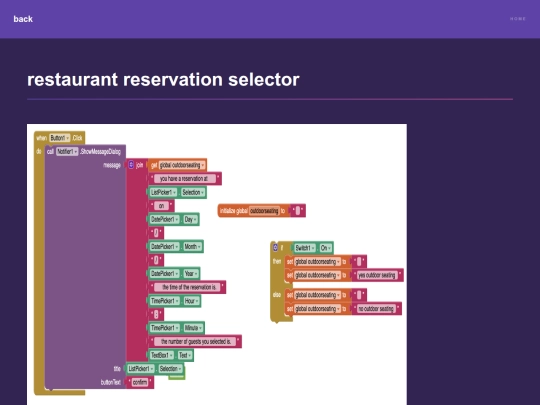Click the if block's blue mutator gear icon

click(275, 247)
